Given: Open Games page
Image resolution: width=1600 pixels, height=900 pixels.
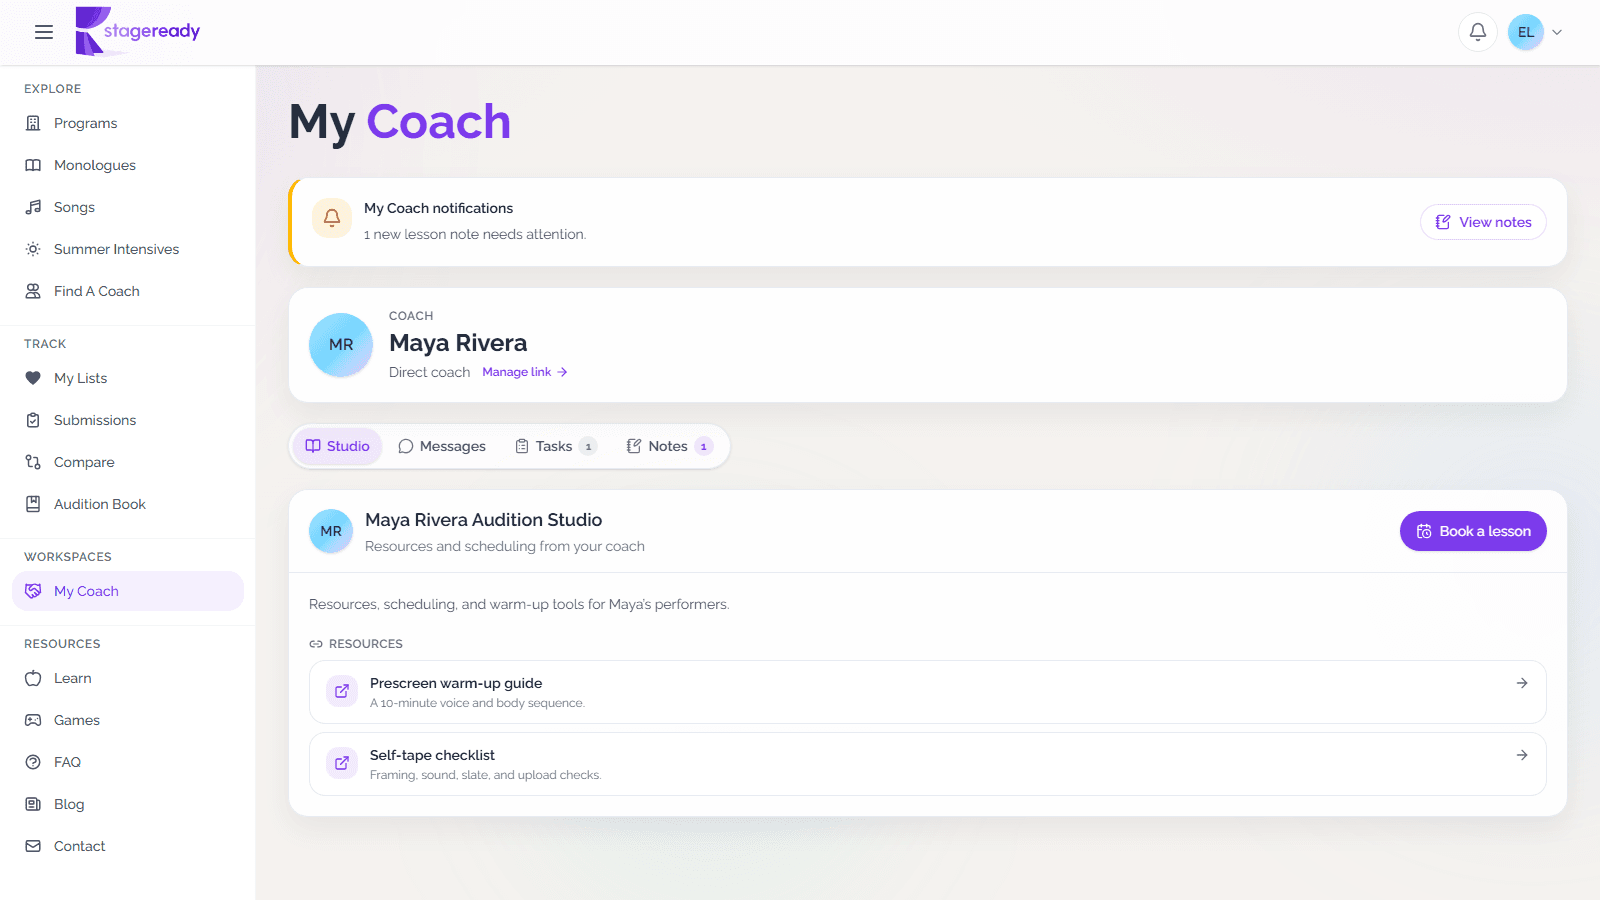Looking at the screenshot, I should (x=128, y=720).
